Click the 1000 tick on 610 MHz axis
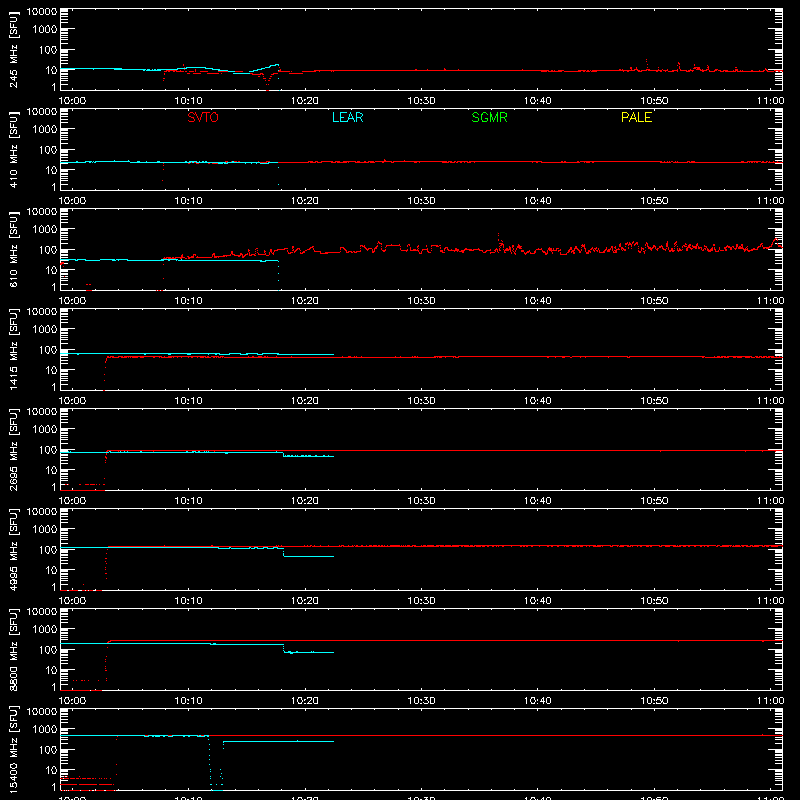Image resolution: width=800 pixels, height=800 pixels. 45,230
